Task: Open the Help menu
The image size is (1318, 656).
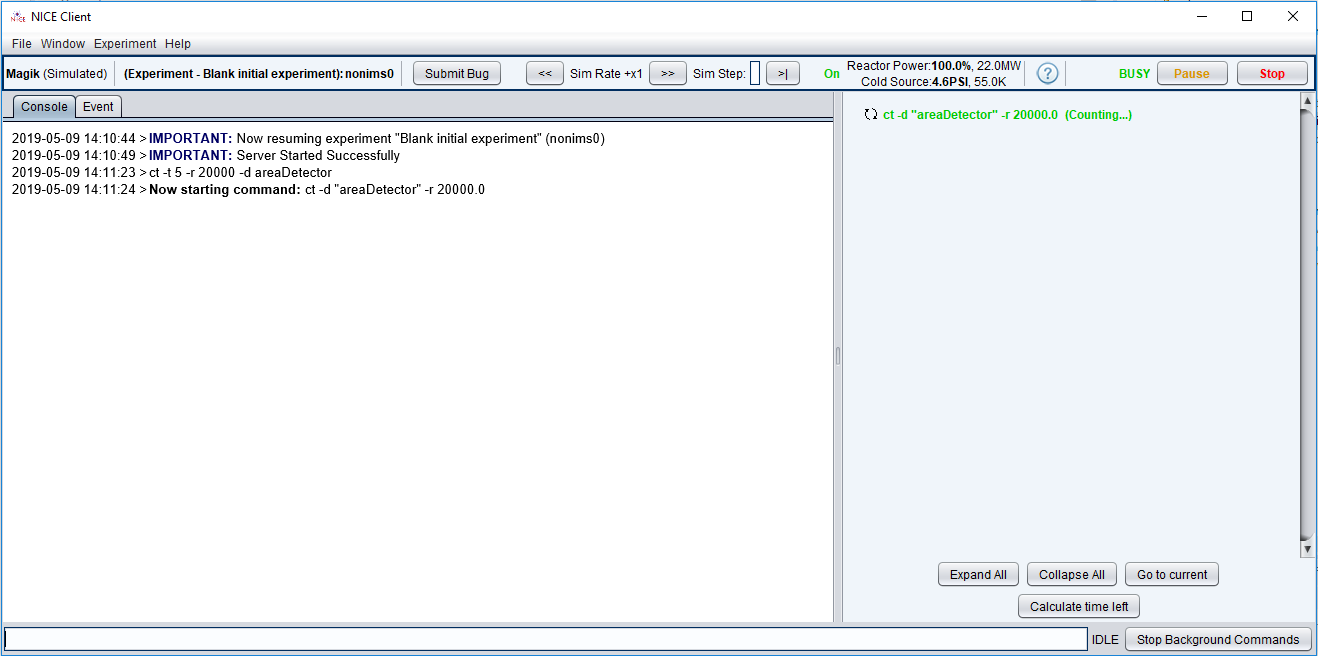Action: click(x=178, y=44)
